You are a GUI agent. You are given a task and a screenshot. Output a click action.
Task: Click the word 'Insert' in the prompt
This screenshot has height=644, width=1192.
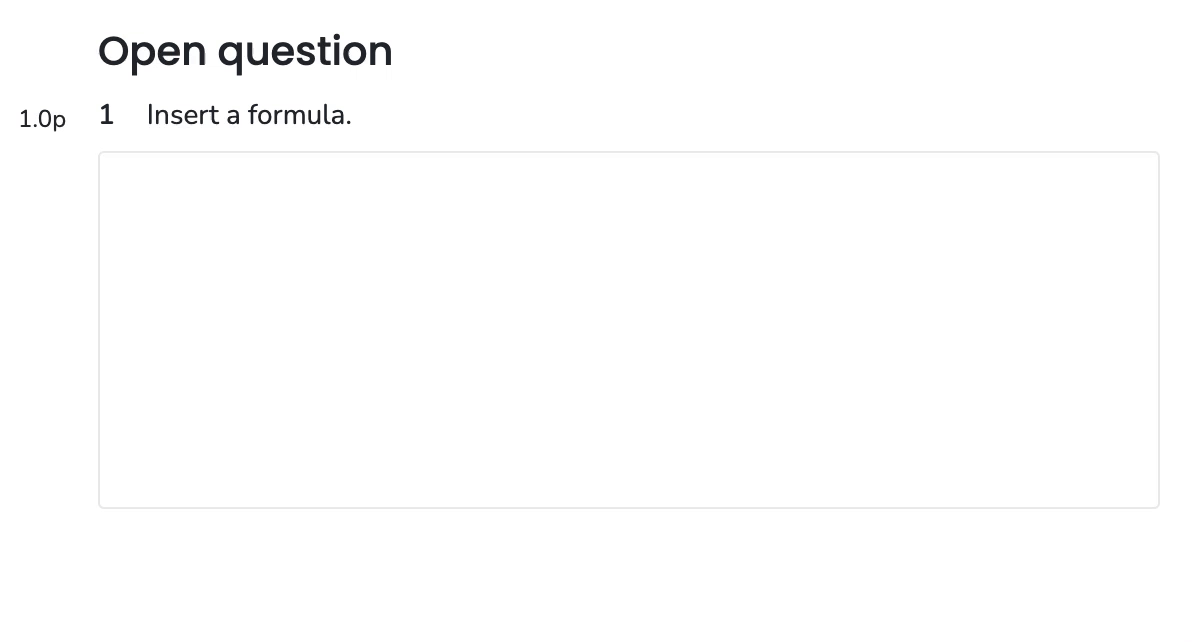[182, 115]
